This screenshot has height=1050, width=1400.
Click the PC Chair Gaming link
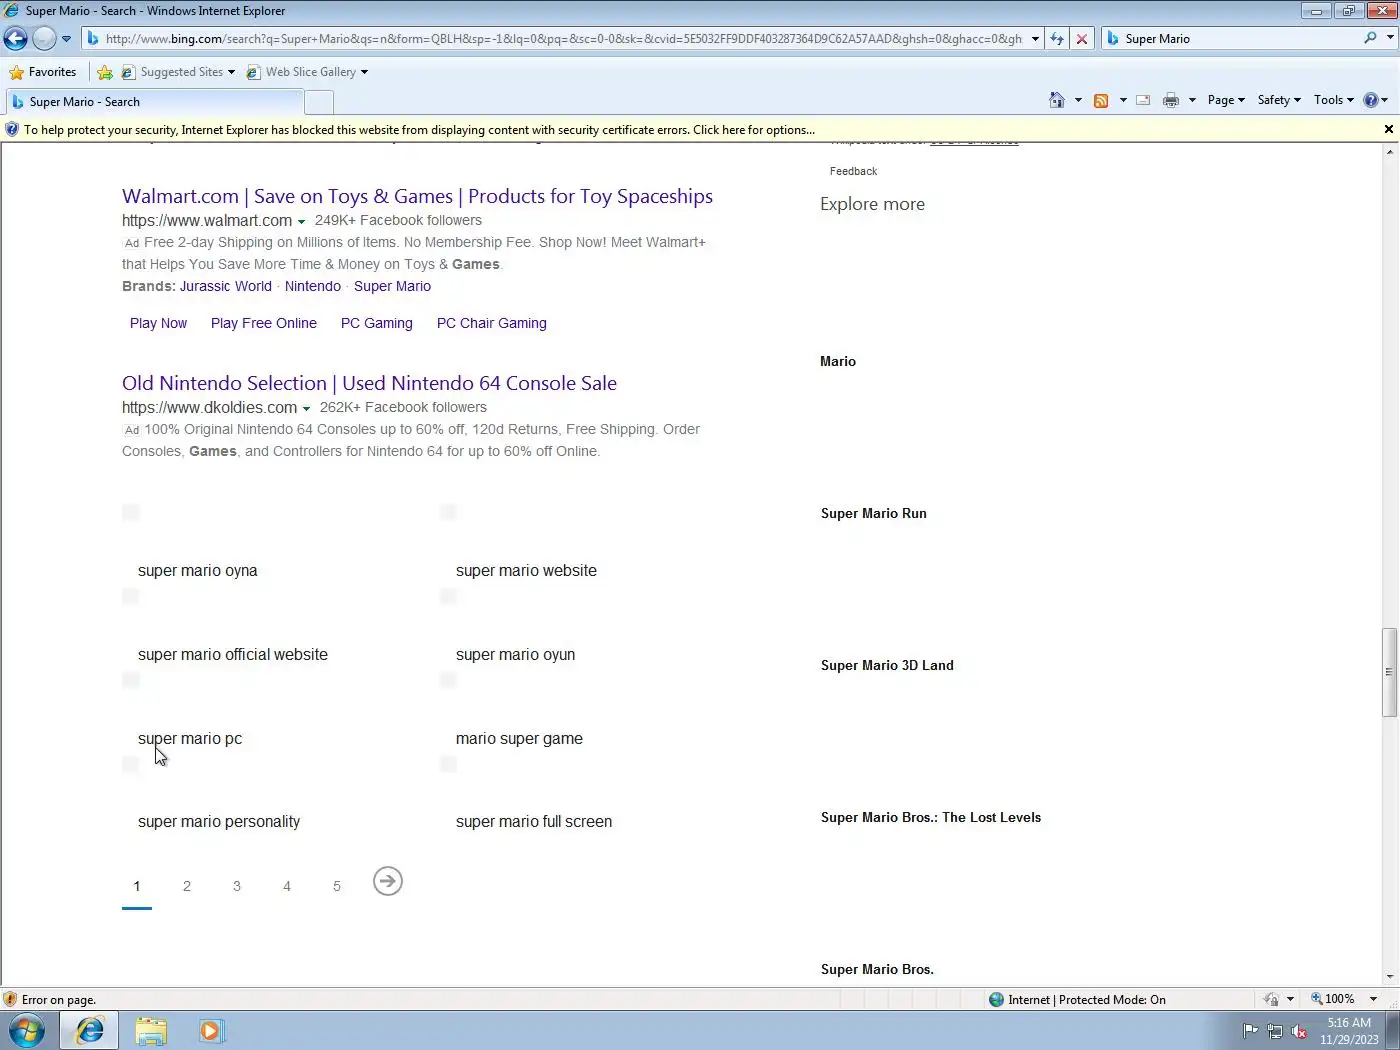point(492,323)
